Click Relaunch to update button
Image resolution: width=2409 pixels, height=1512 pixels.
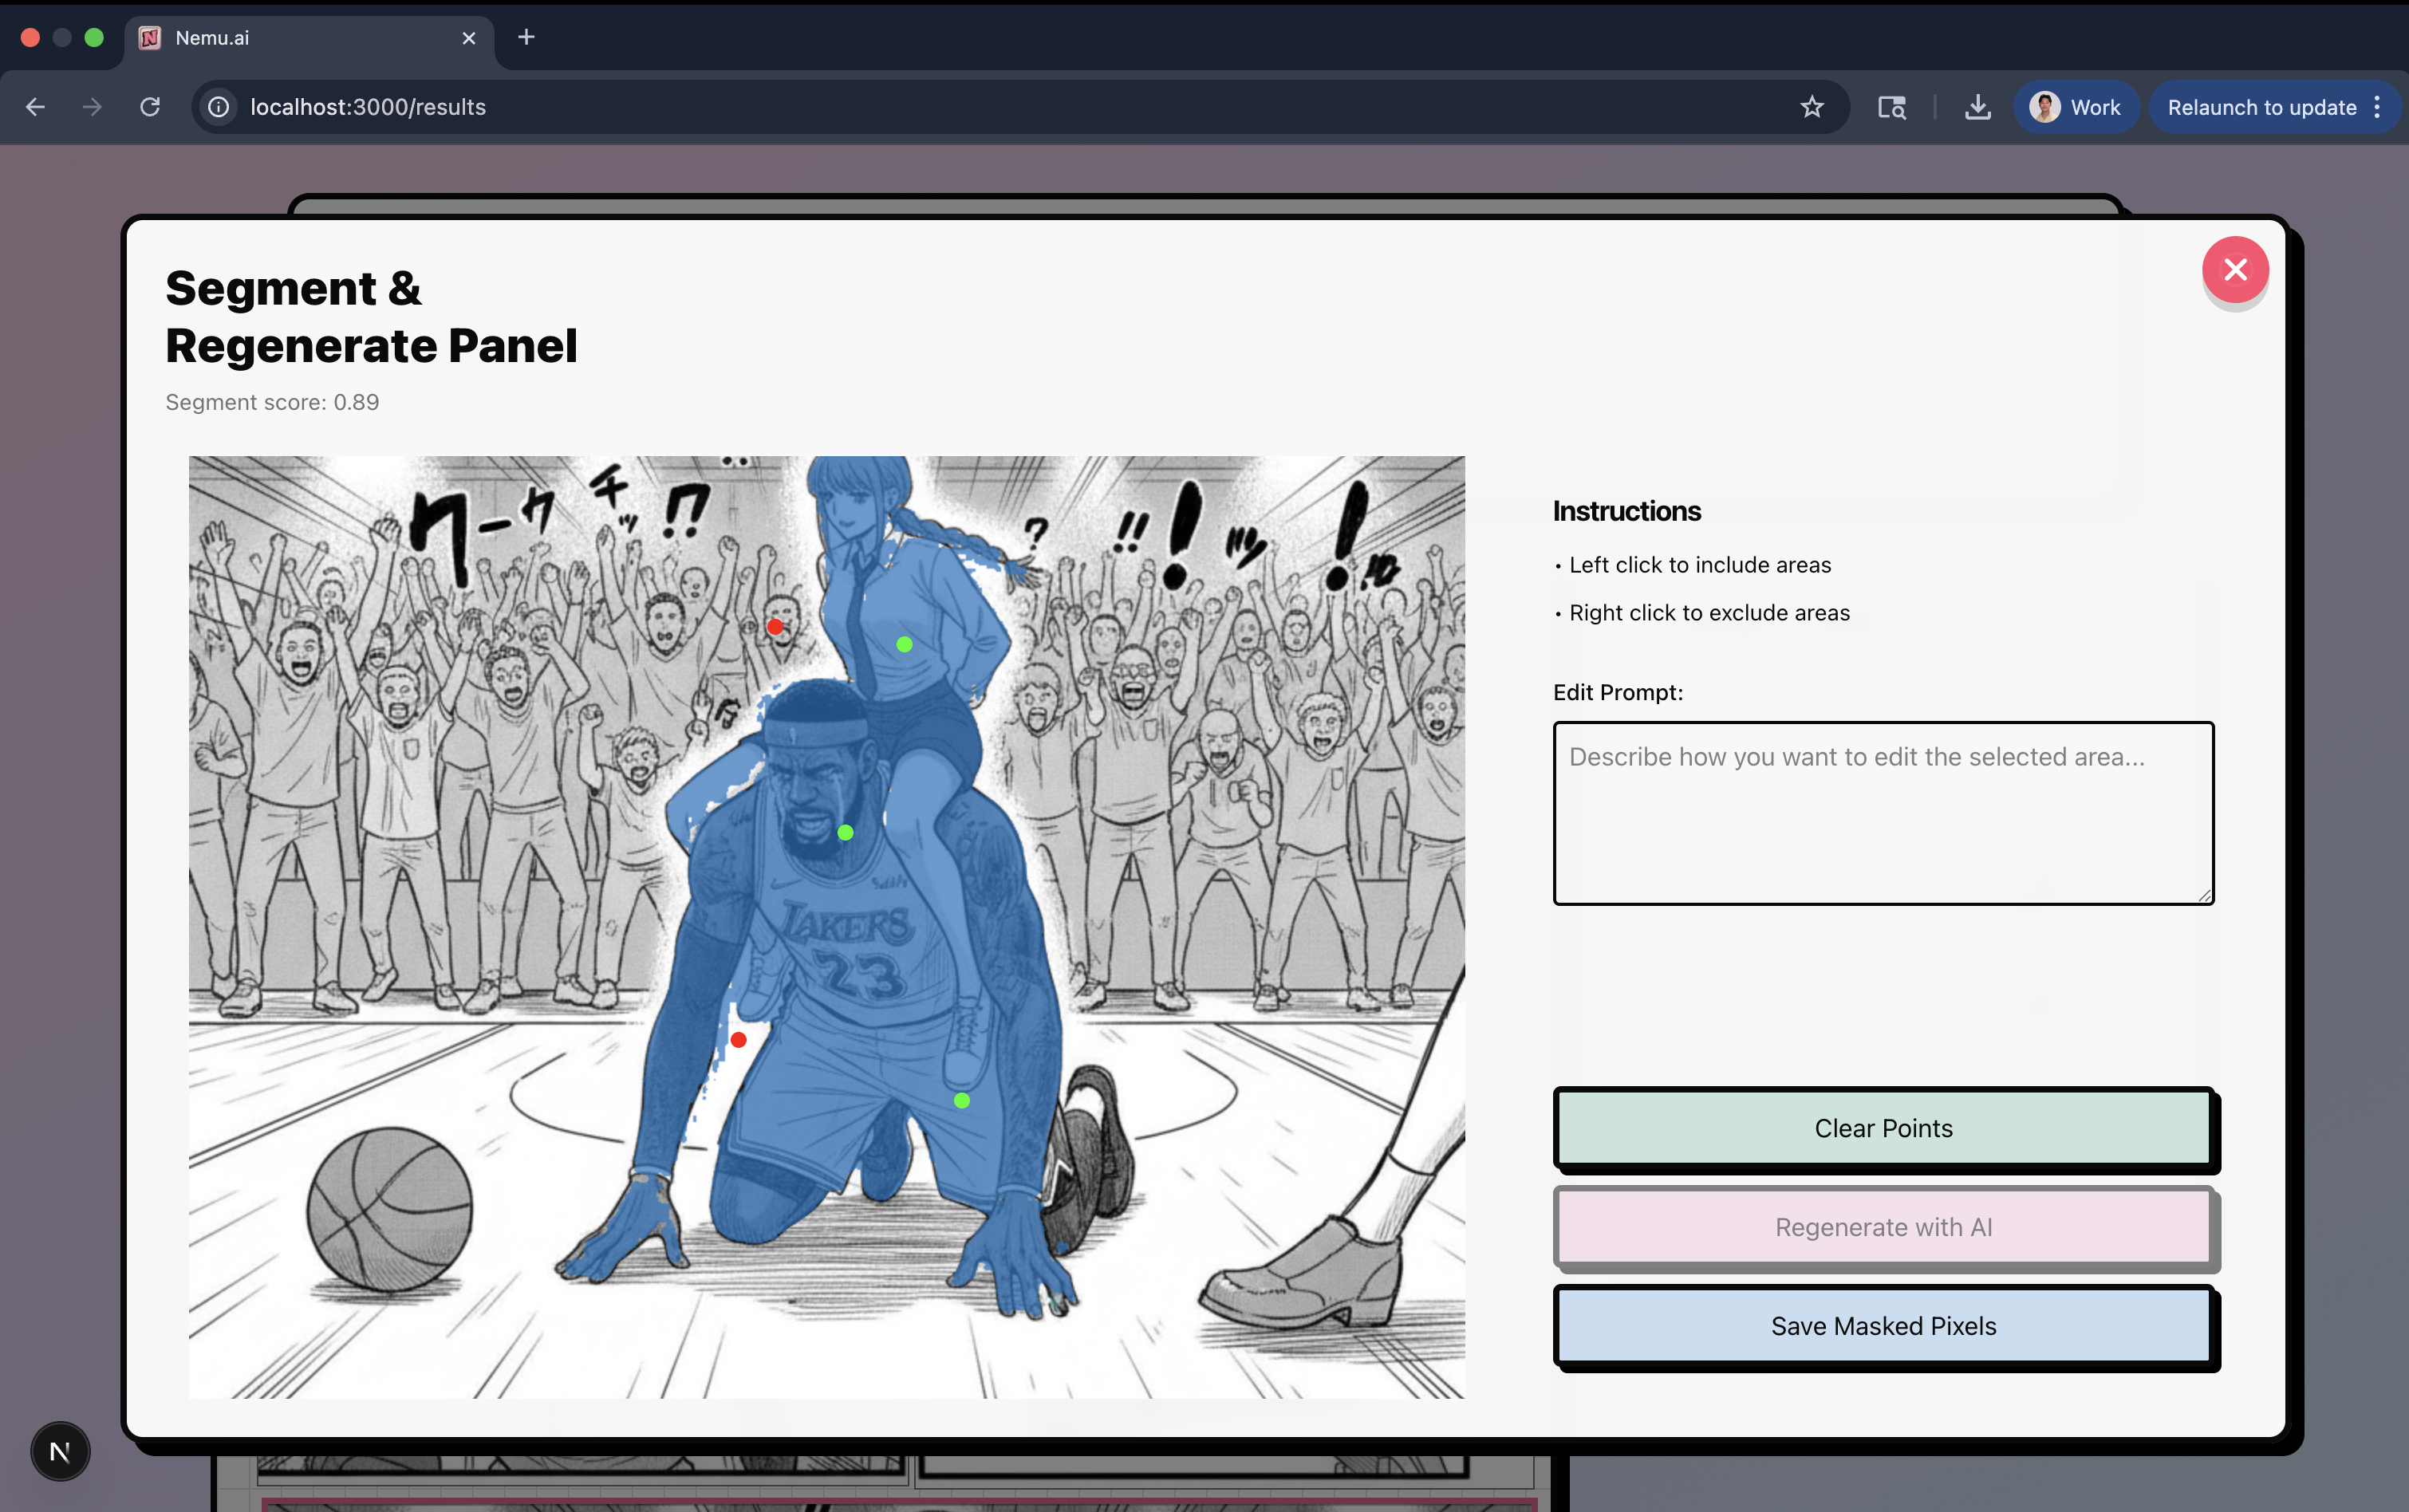pyautogui.click(x=2261, y=107)
